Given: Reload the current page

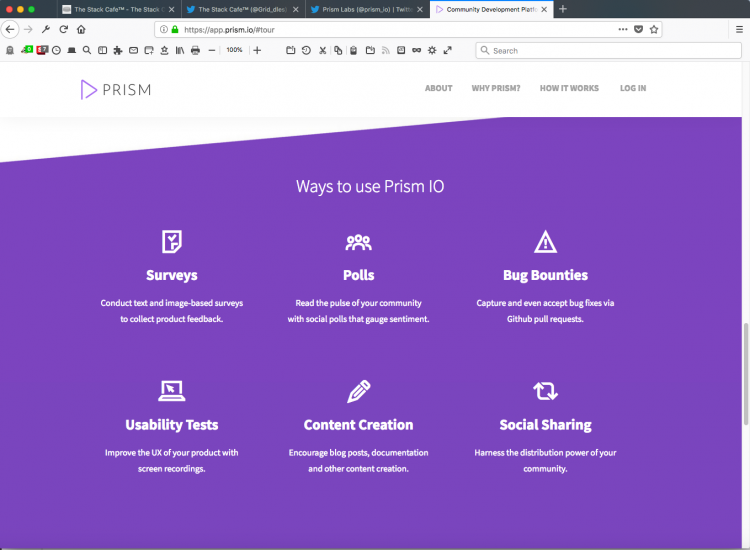Looking at the screenshot, I should pos(64,29).
